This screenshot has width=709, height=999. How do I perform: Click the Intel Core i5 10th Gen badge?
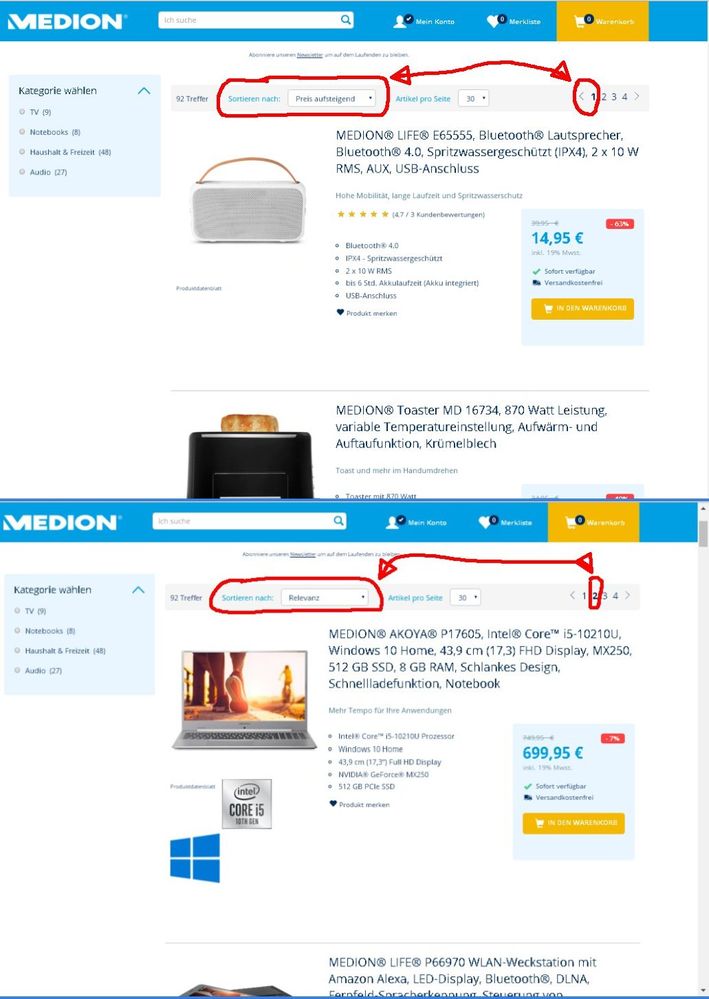(247, 803)
